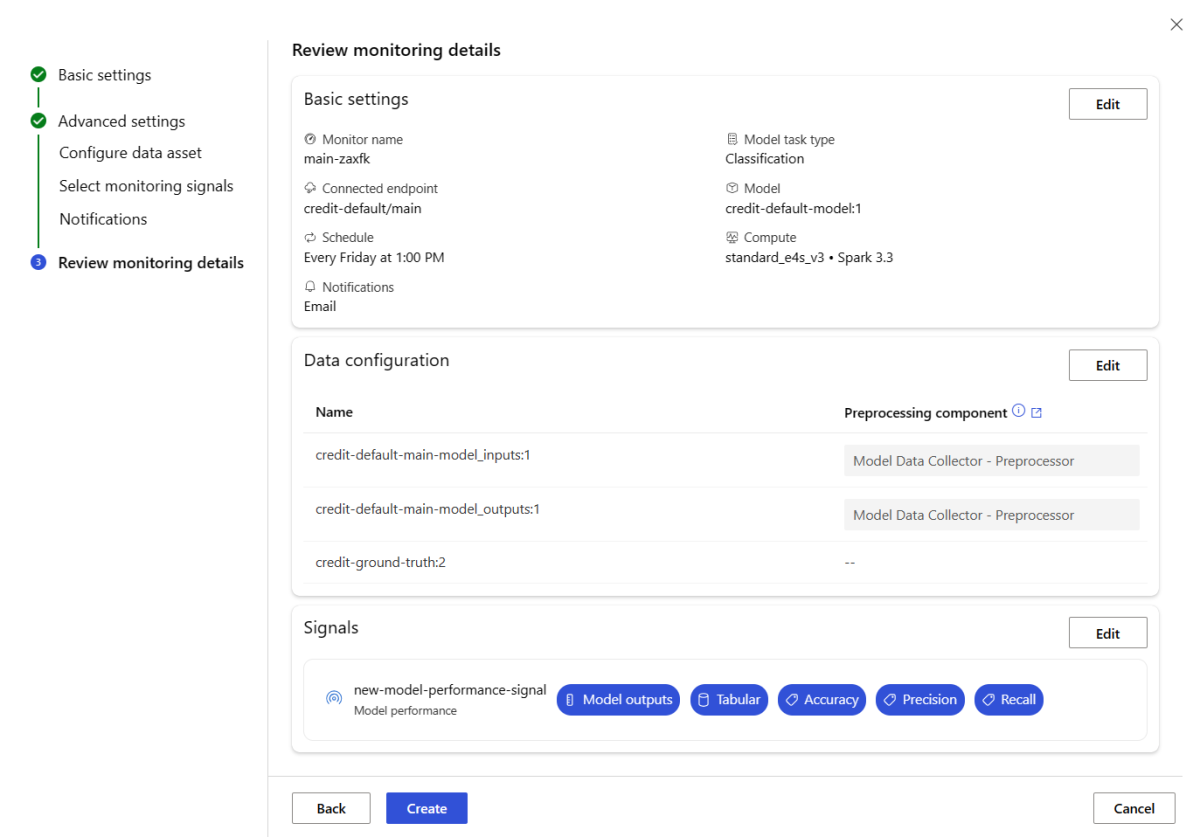Click the info icon beside Preprocessing component
The image size is (1200, 837).
point(1018,411)
